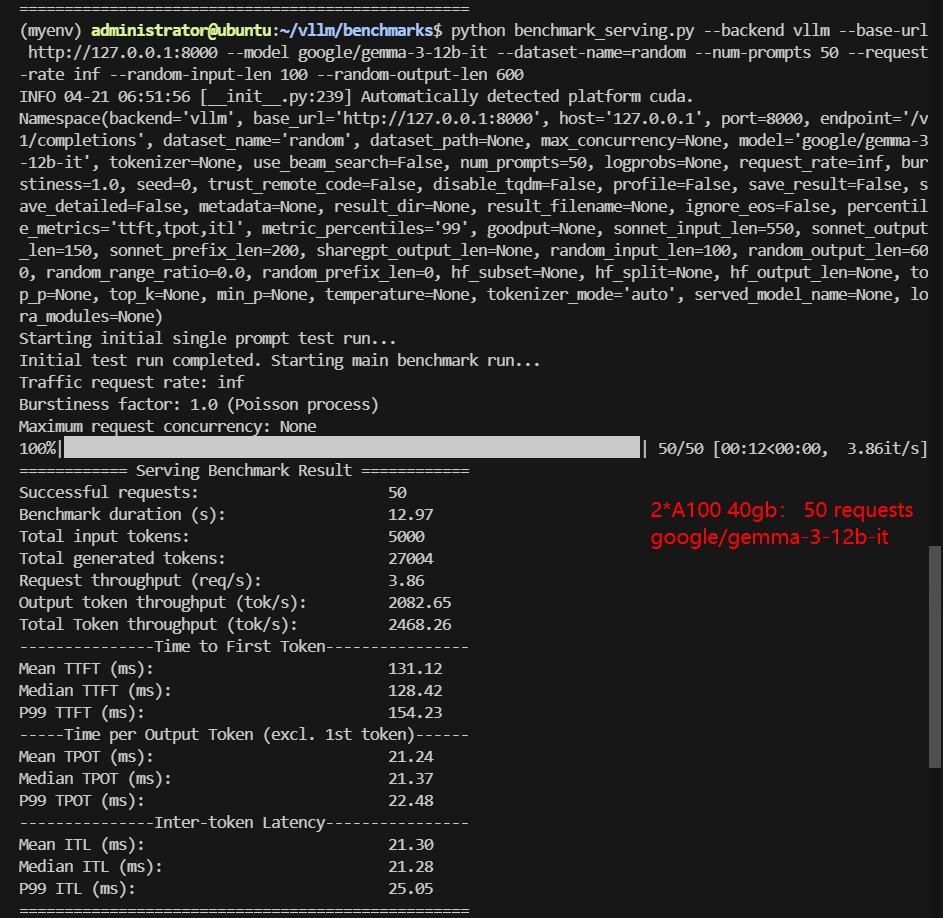
Task: Click Mean TTFT value 131.12
Action: (415, 669)
